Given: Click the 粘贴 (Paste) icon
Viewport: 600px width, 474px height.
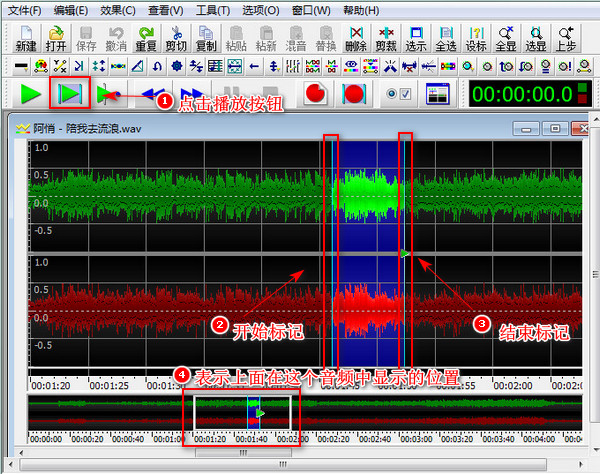Looking at the screenshot, I should click(236, 38).
